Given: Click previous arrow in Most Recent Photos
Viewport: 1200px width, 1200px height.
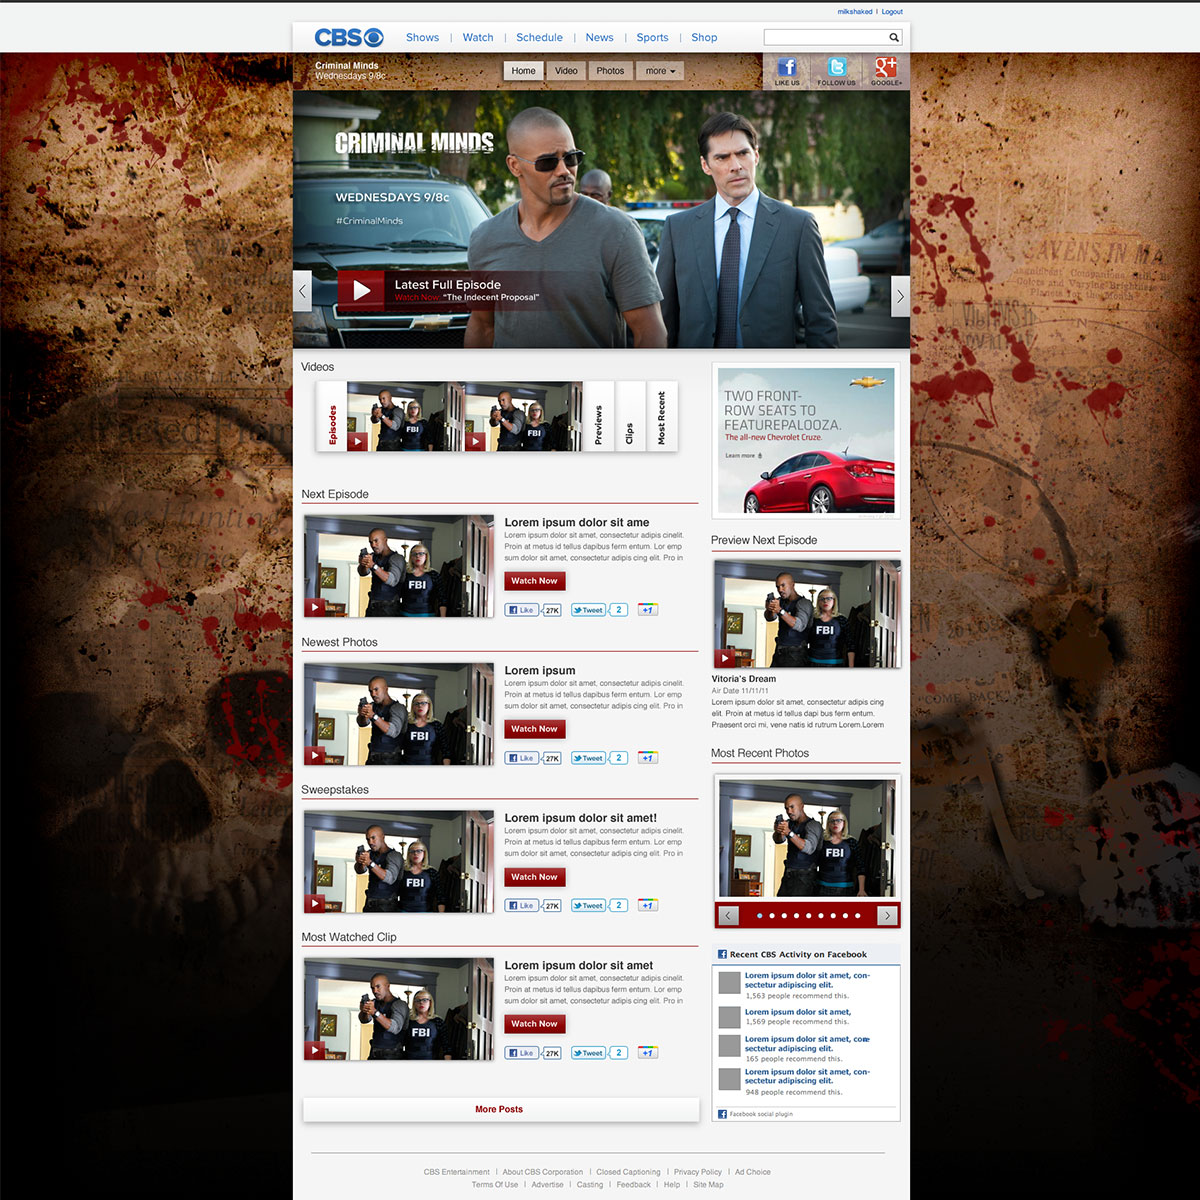Looking at the screenshot, I should tap(728, 915).
